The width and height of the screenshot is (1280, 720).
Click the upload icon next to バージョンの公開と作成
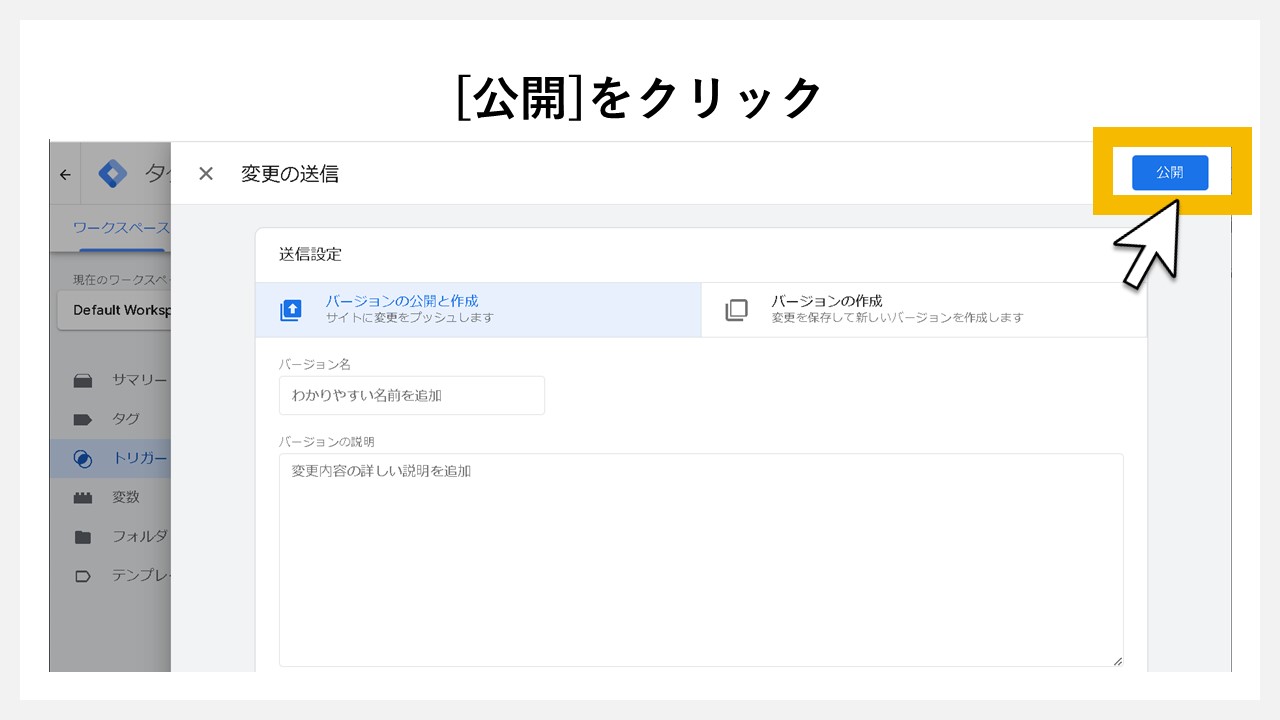(x=290, y=310)
